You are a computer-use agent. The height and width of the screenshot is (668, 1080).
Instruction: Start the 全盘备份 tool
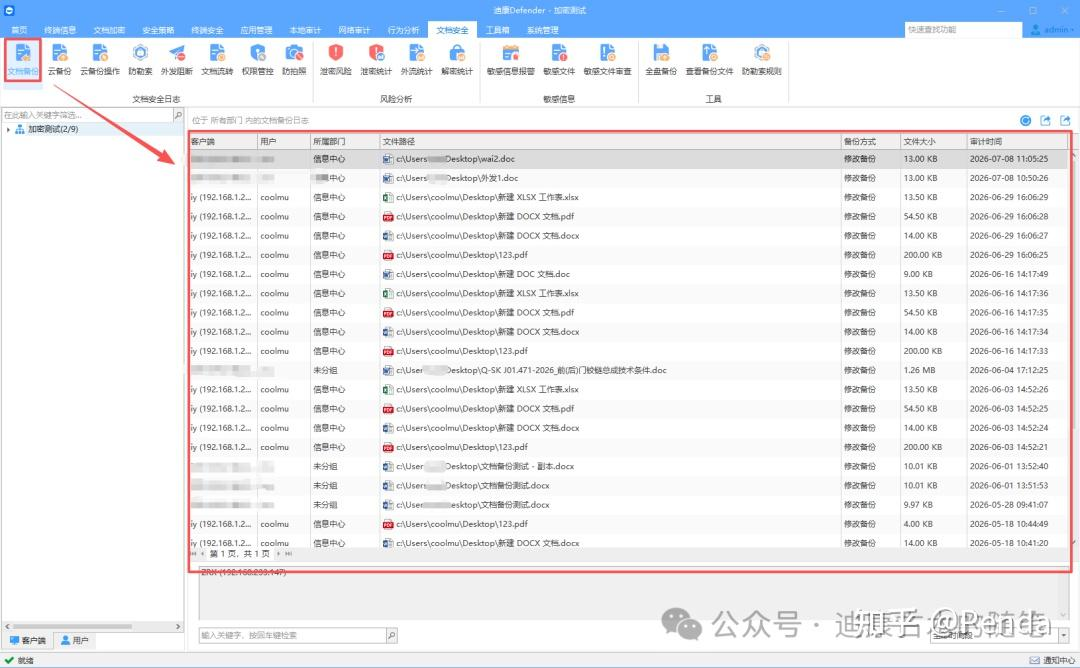661,60
